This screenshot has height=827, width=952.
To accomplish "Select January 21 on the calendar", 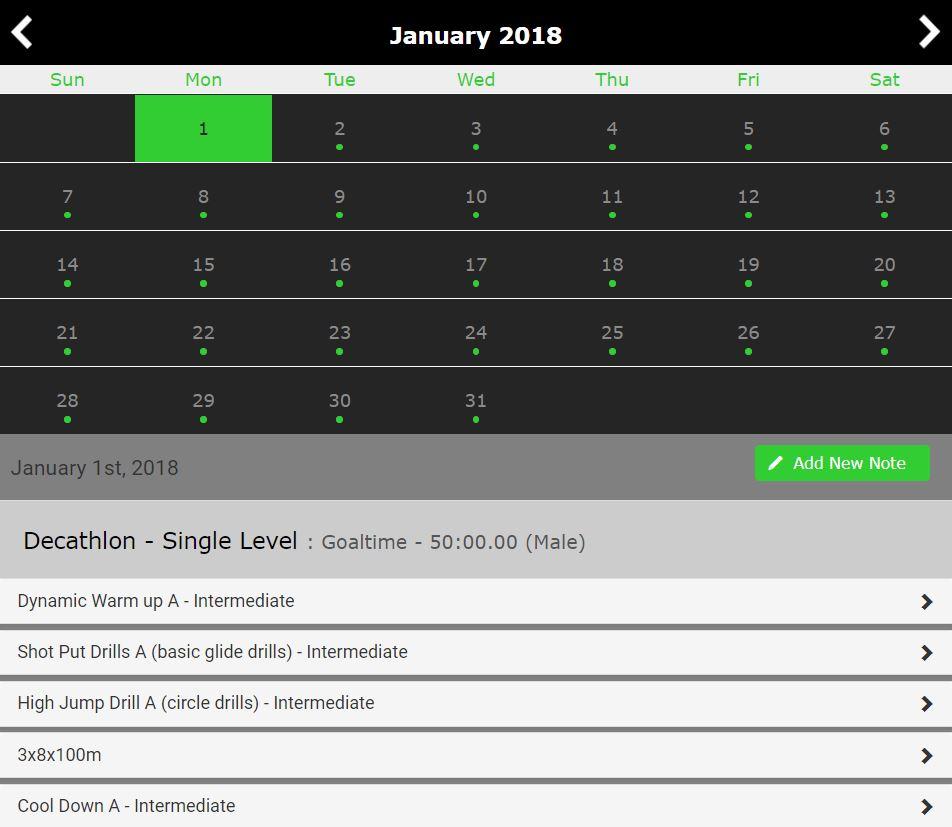I will click(x=67, y=333).
